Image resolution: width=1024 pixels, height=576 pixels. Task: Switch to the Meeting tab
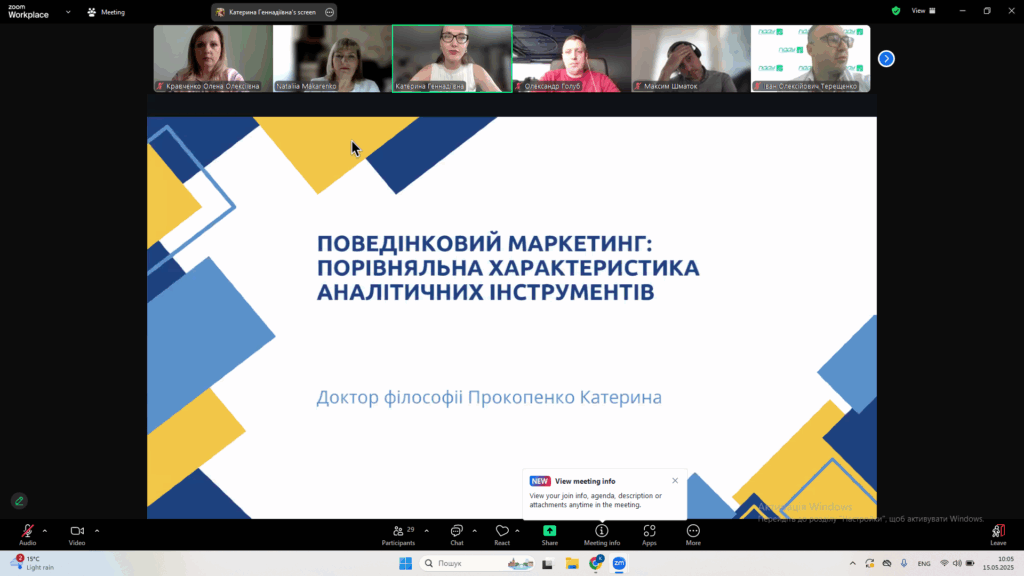[106, 12]
